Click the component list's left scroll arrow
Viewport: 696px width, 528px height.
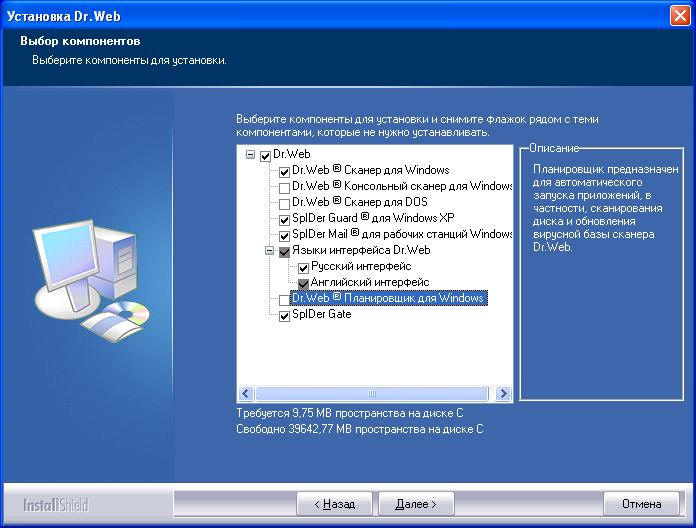pos(246,394)
